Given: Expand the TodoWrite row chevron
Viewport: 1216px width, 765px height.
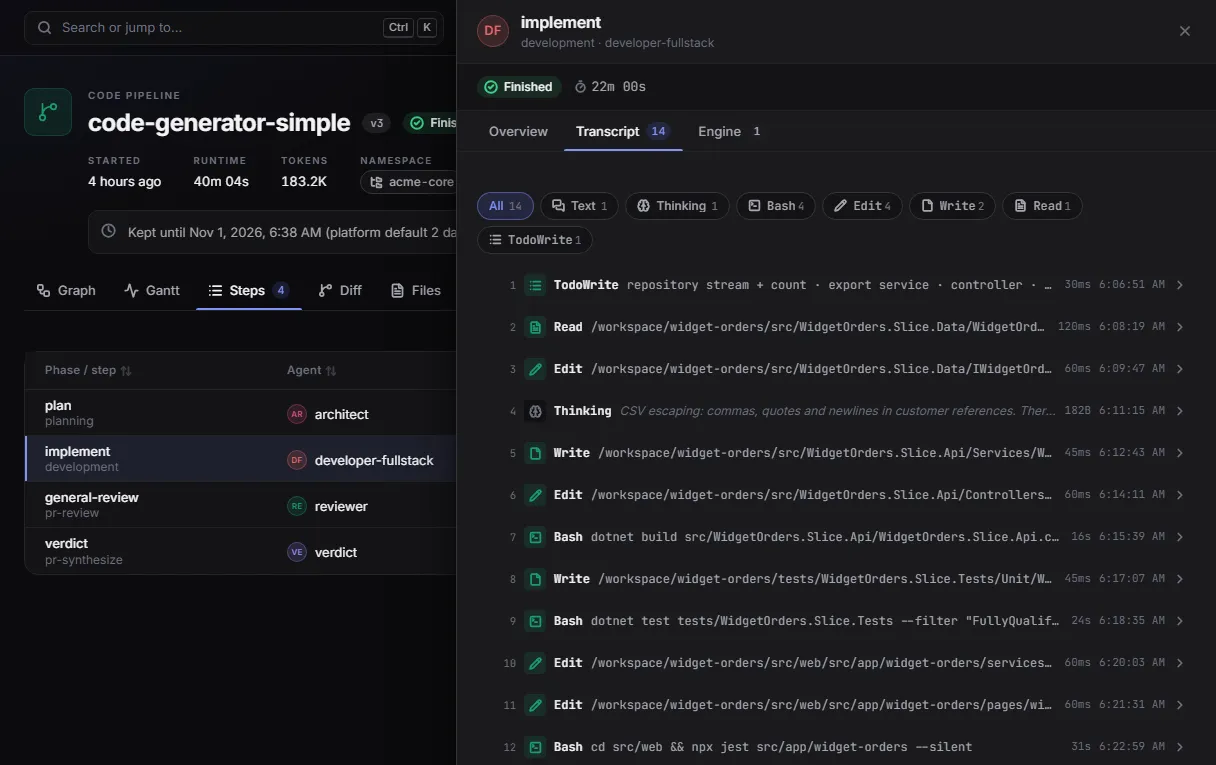Looking at the screenshot, I should (1180, 285).
